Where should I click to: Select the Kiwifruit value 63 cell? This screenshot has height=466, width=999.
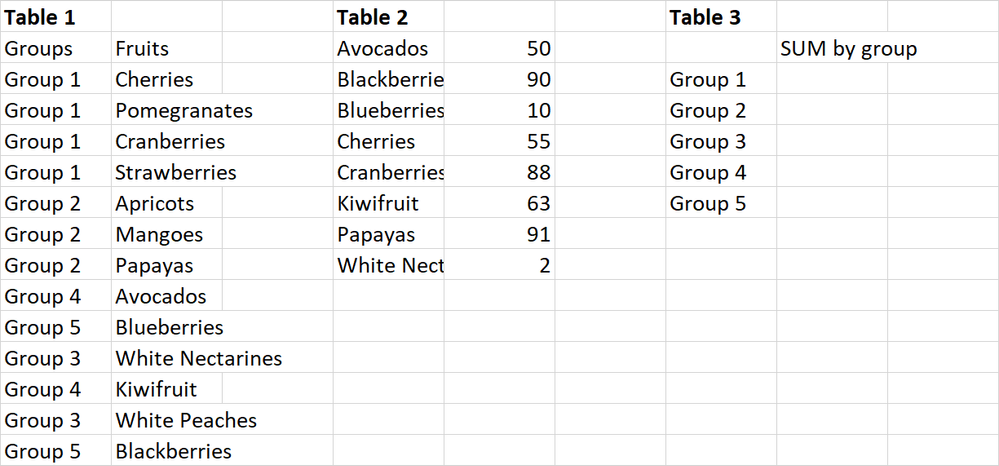pos(500,203)
